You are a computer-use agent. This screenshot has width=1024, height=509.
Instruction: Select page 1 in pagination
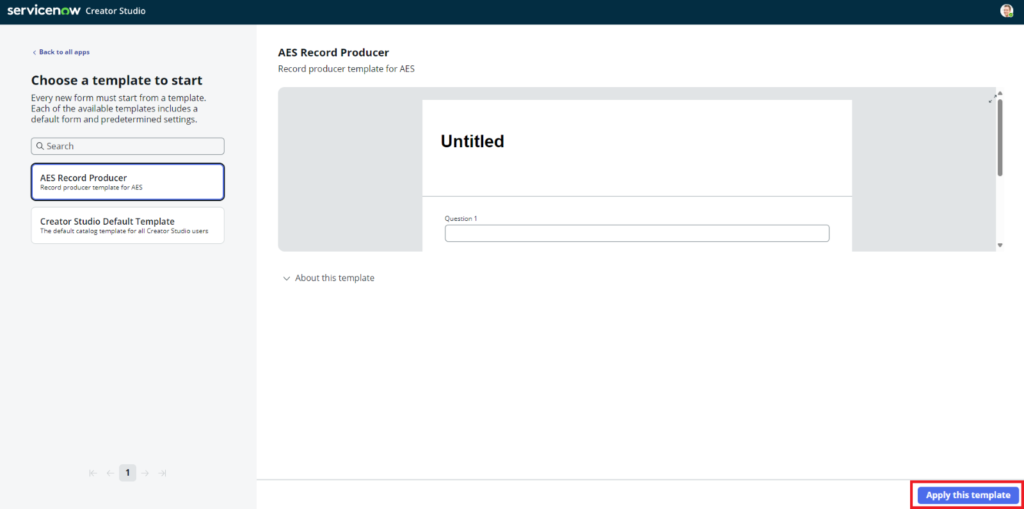pos(127,473)
